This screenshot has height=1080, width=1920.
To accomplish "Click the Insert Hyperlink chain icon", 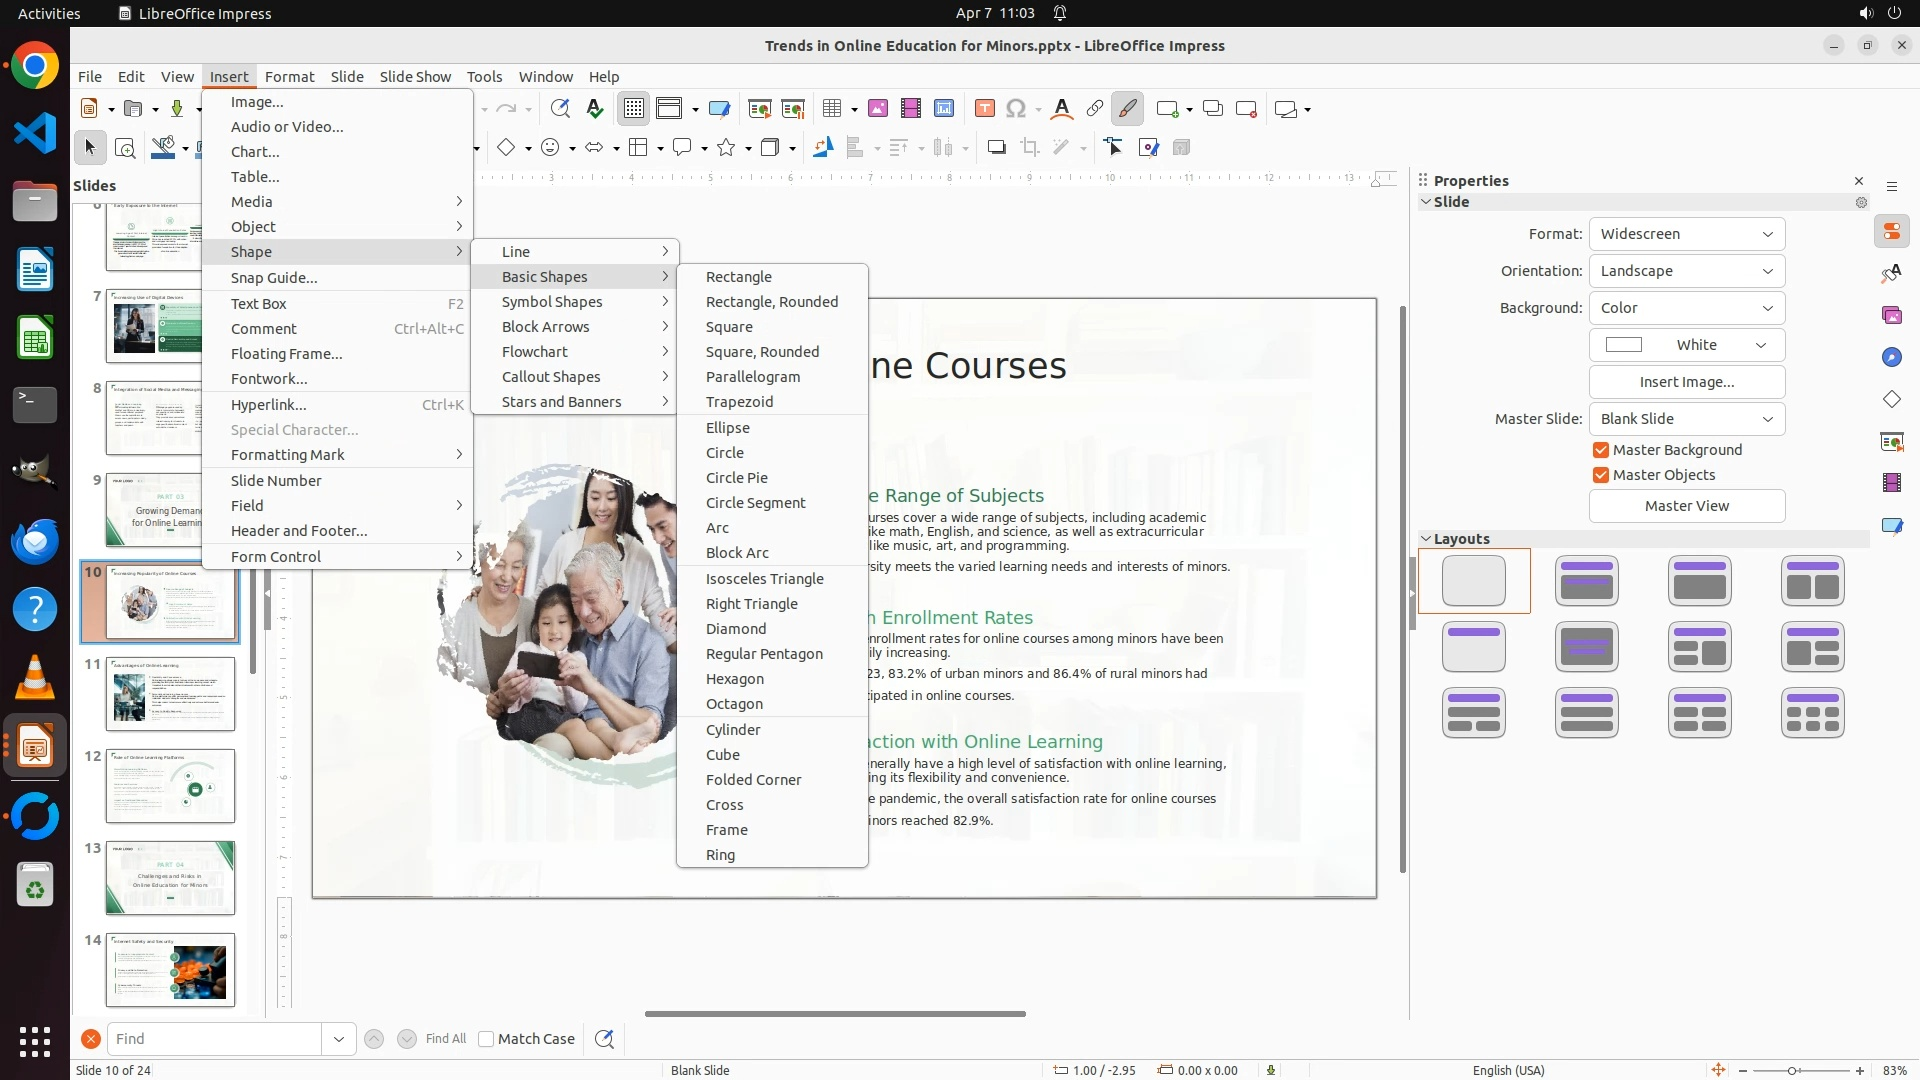I will [x=1095, y=109].
